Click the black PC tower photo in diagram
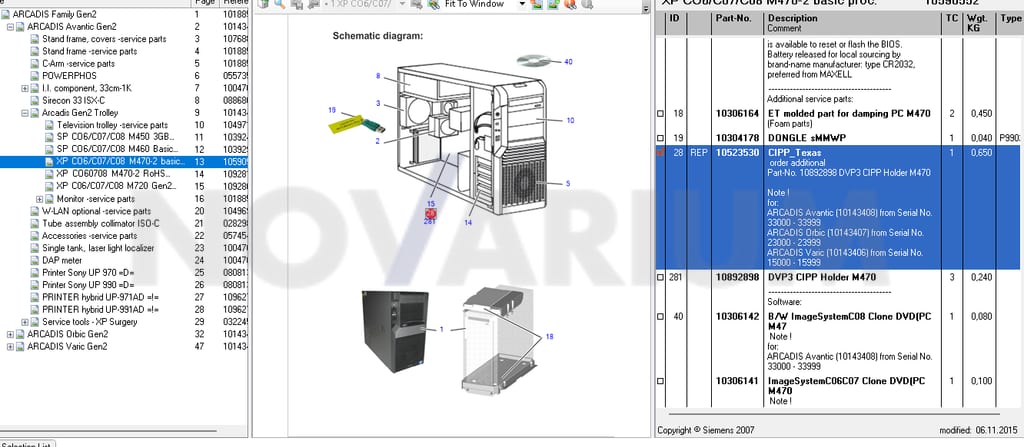Screen dimensions: 1024x447 tap(396, 331)
